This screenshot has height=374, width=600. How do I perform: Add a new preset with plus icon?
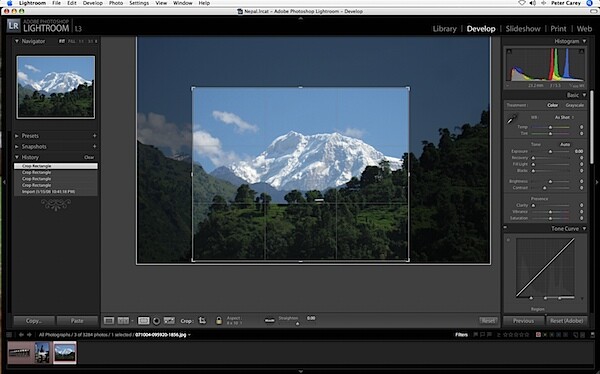click(95, 136)
